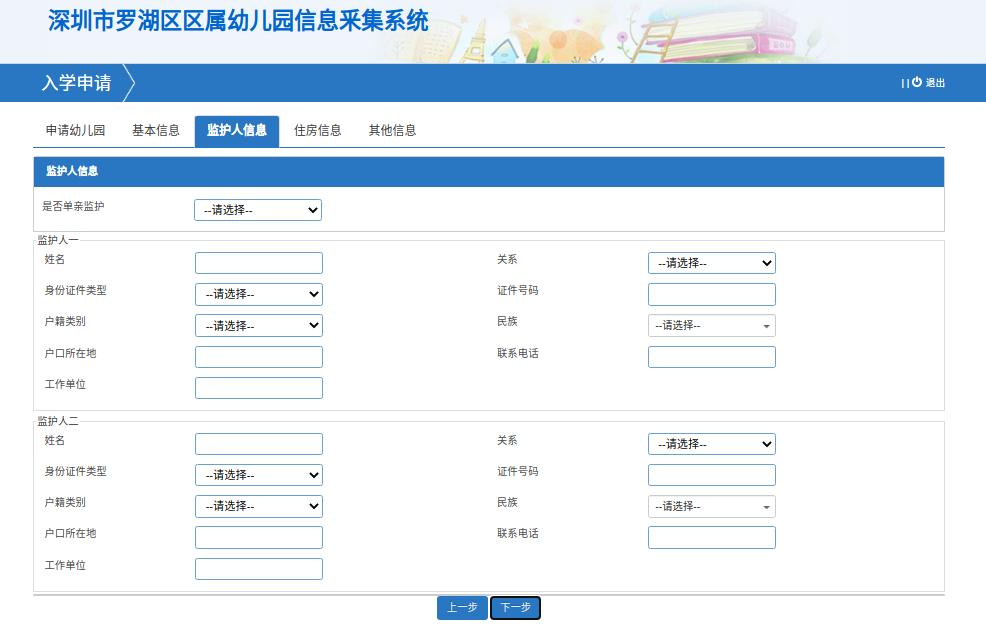Screen dimensions: 986x640
Task: Open the 户籍类别 dropdown for 监护人一
Action: [x=257, y=325]
